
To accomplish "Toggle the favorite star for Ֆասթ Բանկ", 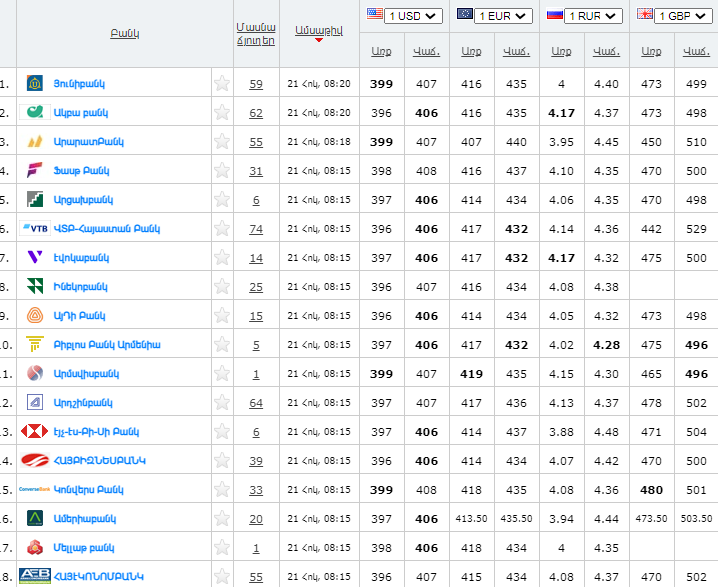I will pos(222,170).
